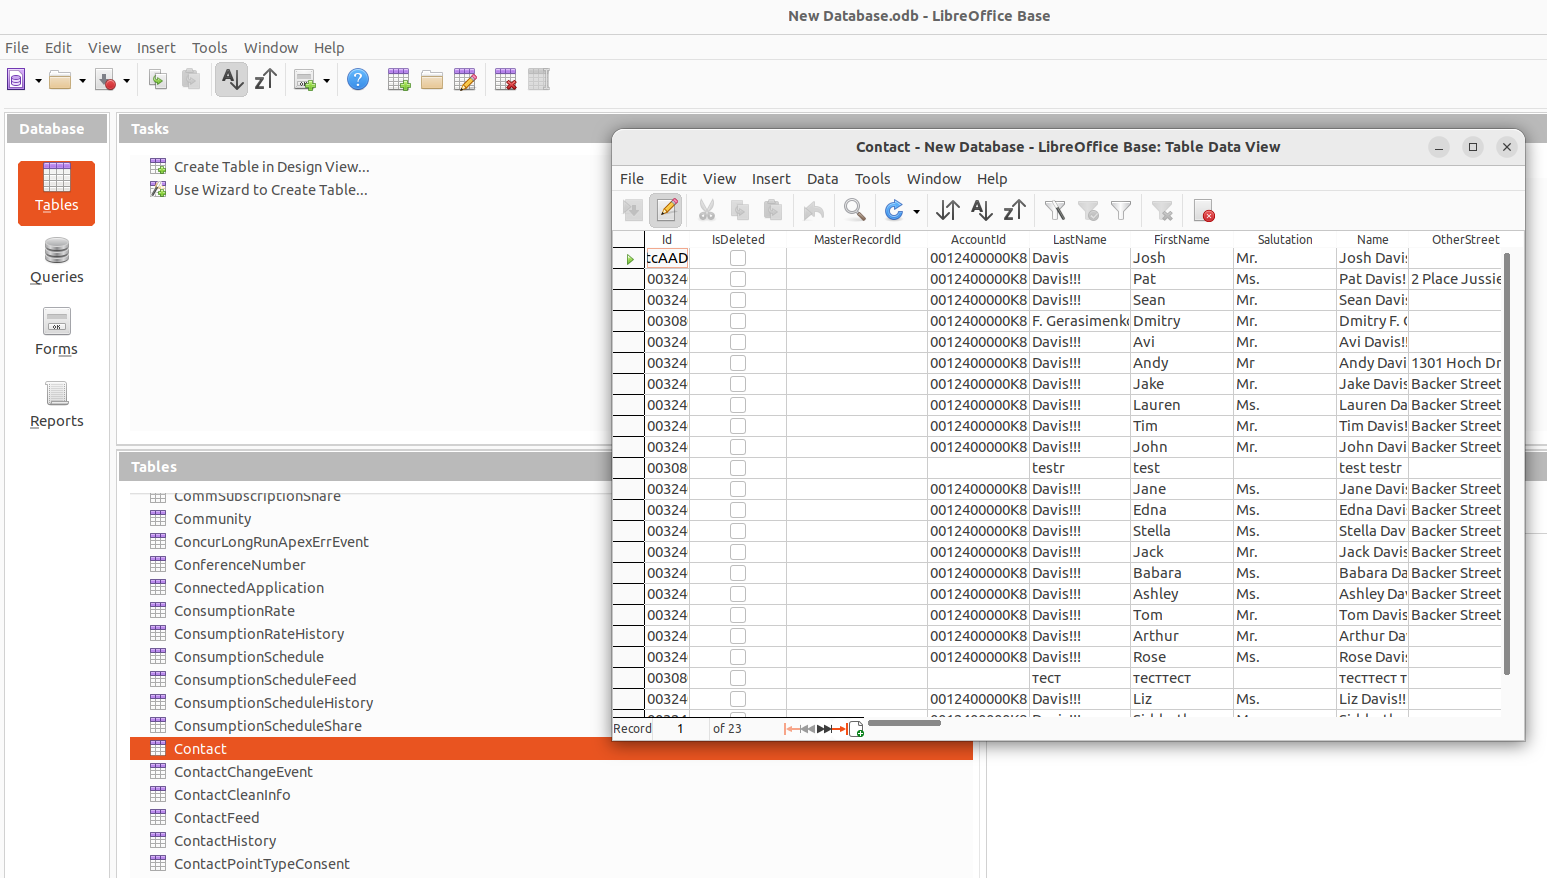Click the Save icon in main toolbar

pyautogui.click(x=105, y=80)
